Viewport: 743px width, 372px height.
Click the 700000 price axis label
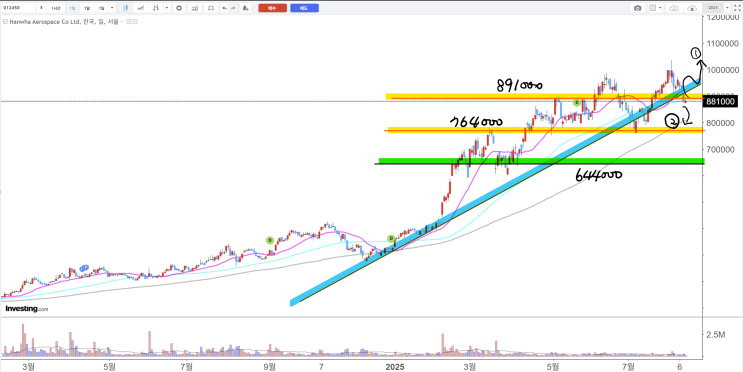[721, 149]
